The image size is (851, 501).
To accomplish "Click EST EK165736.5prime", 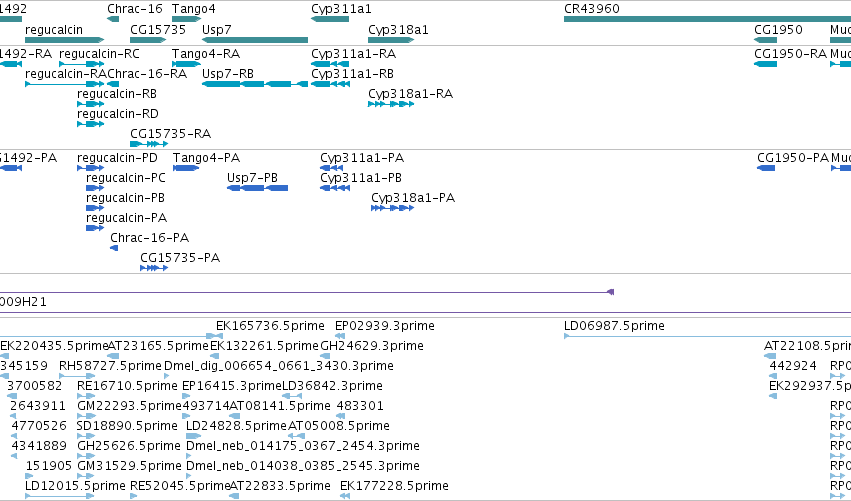I will (x=270, y=326).
